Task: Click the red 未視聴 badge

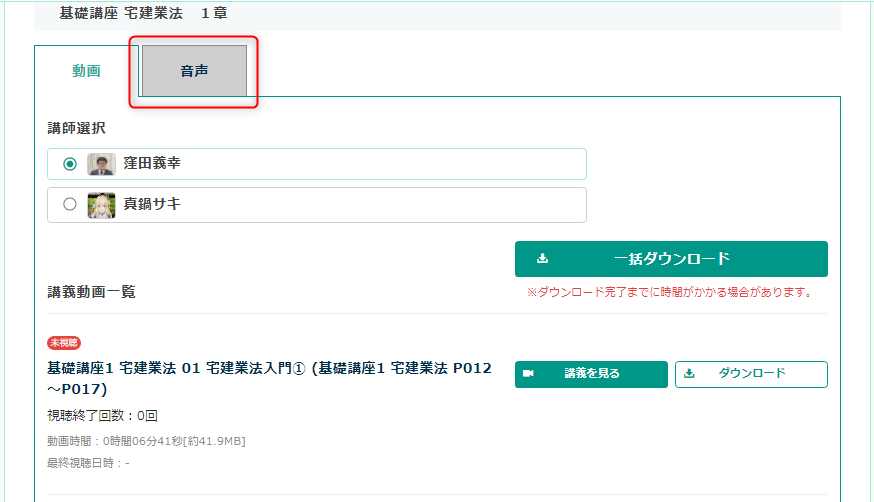Action: point(63,343)
